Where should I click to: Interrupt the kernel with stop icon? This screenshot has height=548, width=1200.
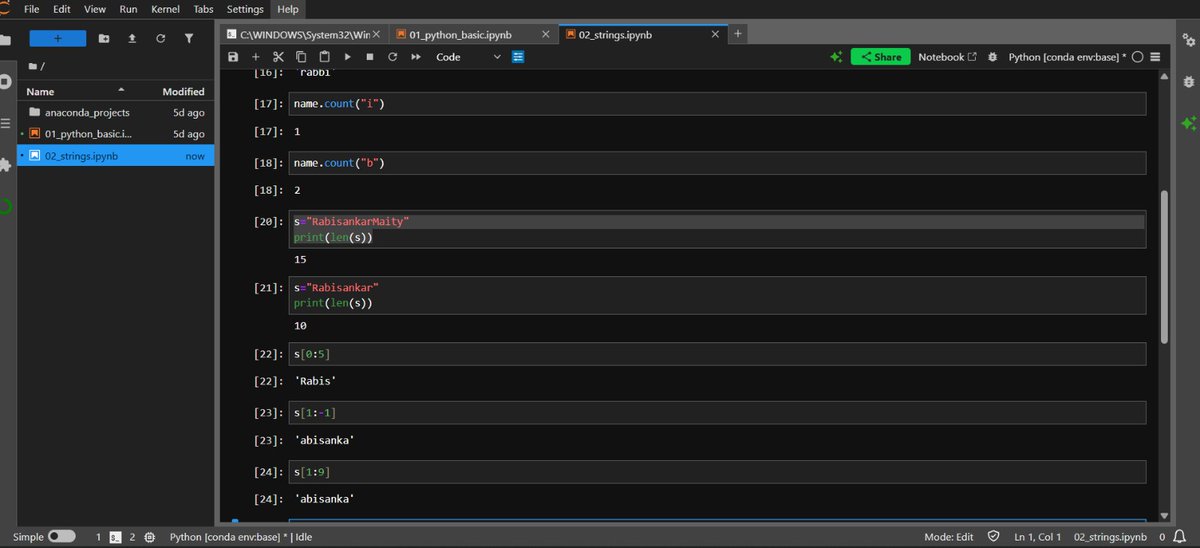[x=370, y=57]
